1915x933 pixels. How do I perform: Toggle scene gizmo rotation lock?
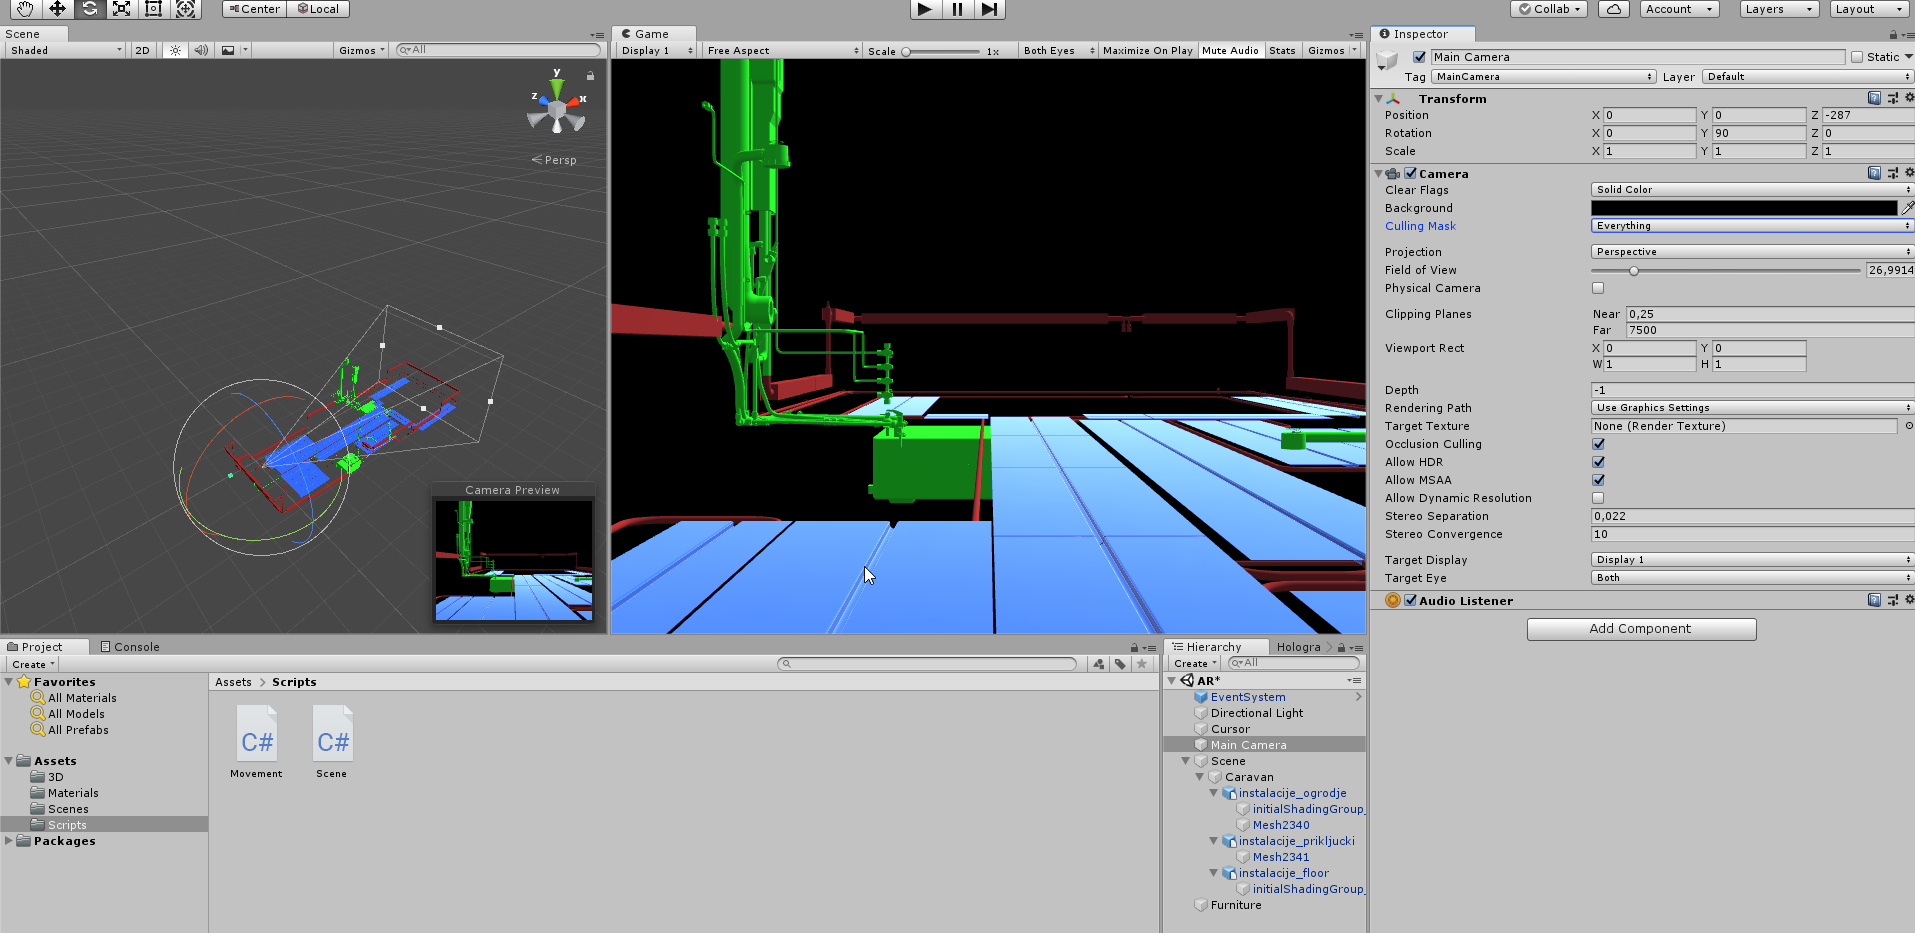coord(590,76)
